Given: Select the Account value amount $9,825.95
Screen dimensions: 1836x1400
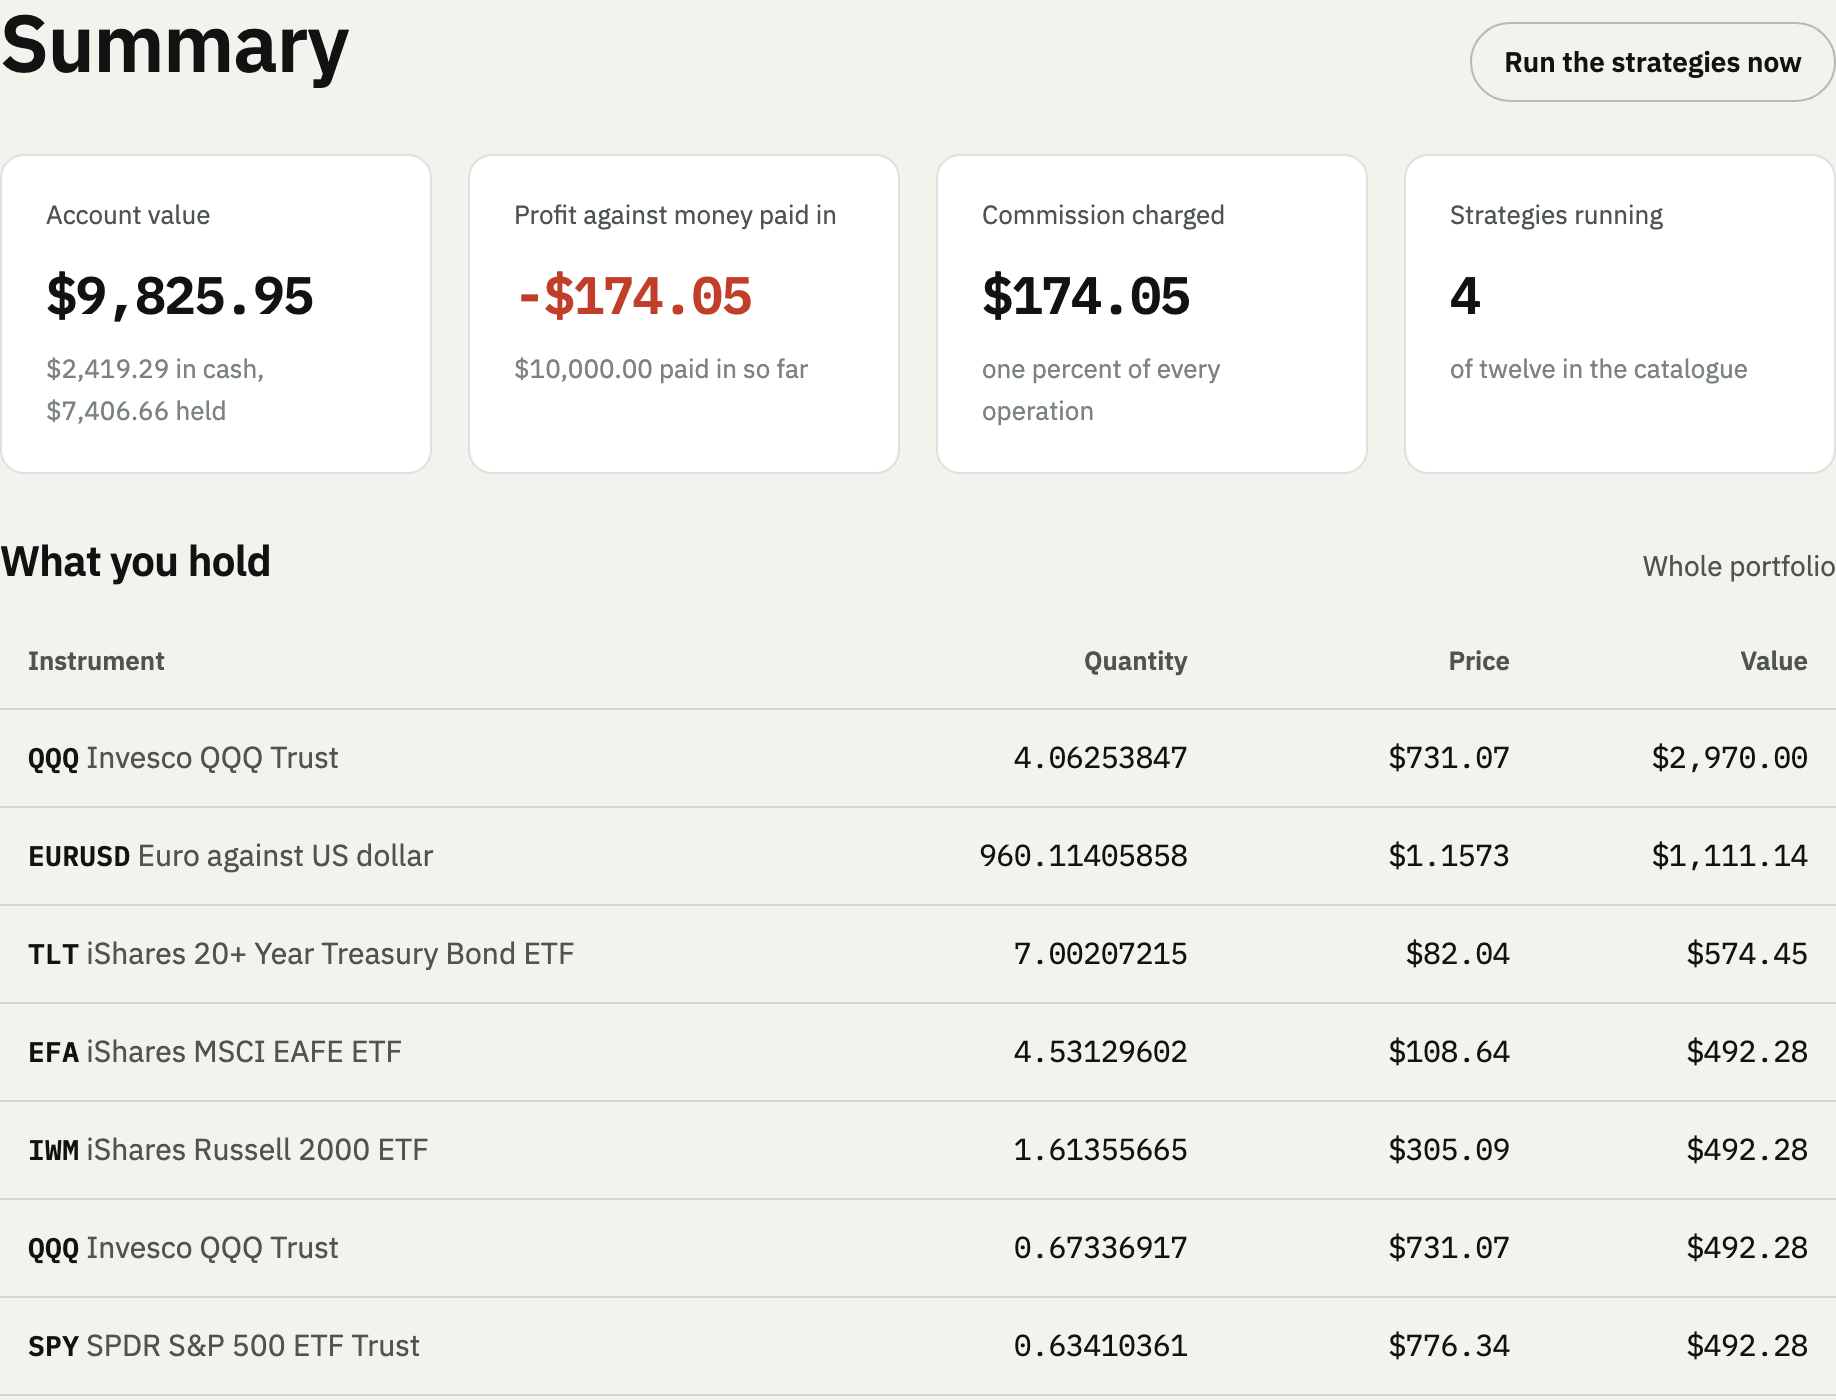Looking at the screenshot, I should click(180, 296).
